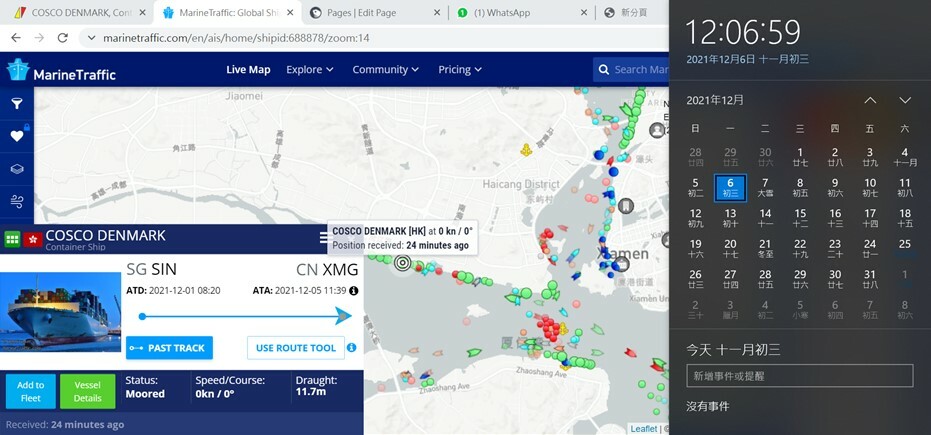Reload the page with browser refresh button
The width and height of the screenshot is (931, 435).
[63, 38]
